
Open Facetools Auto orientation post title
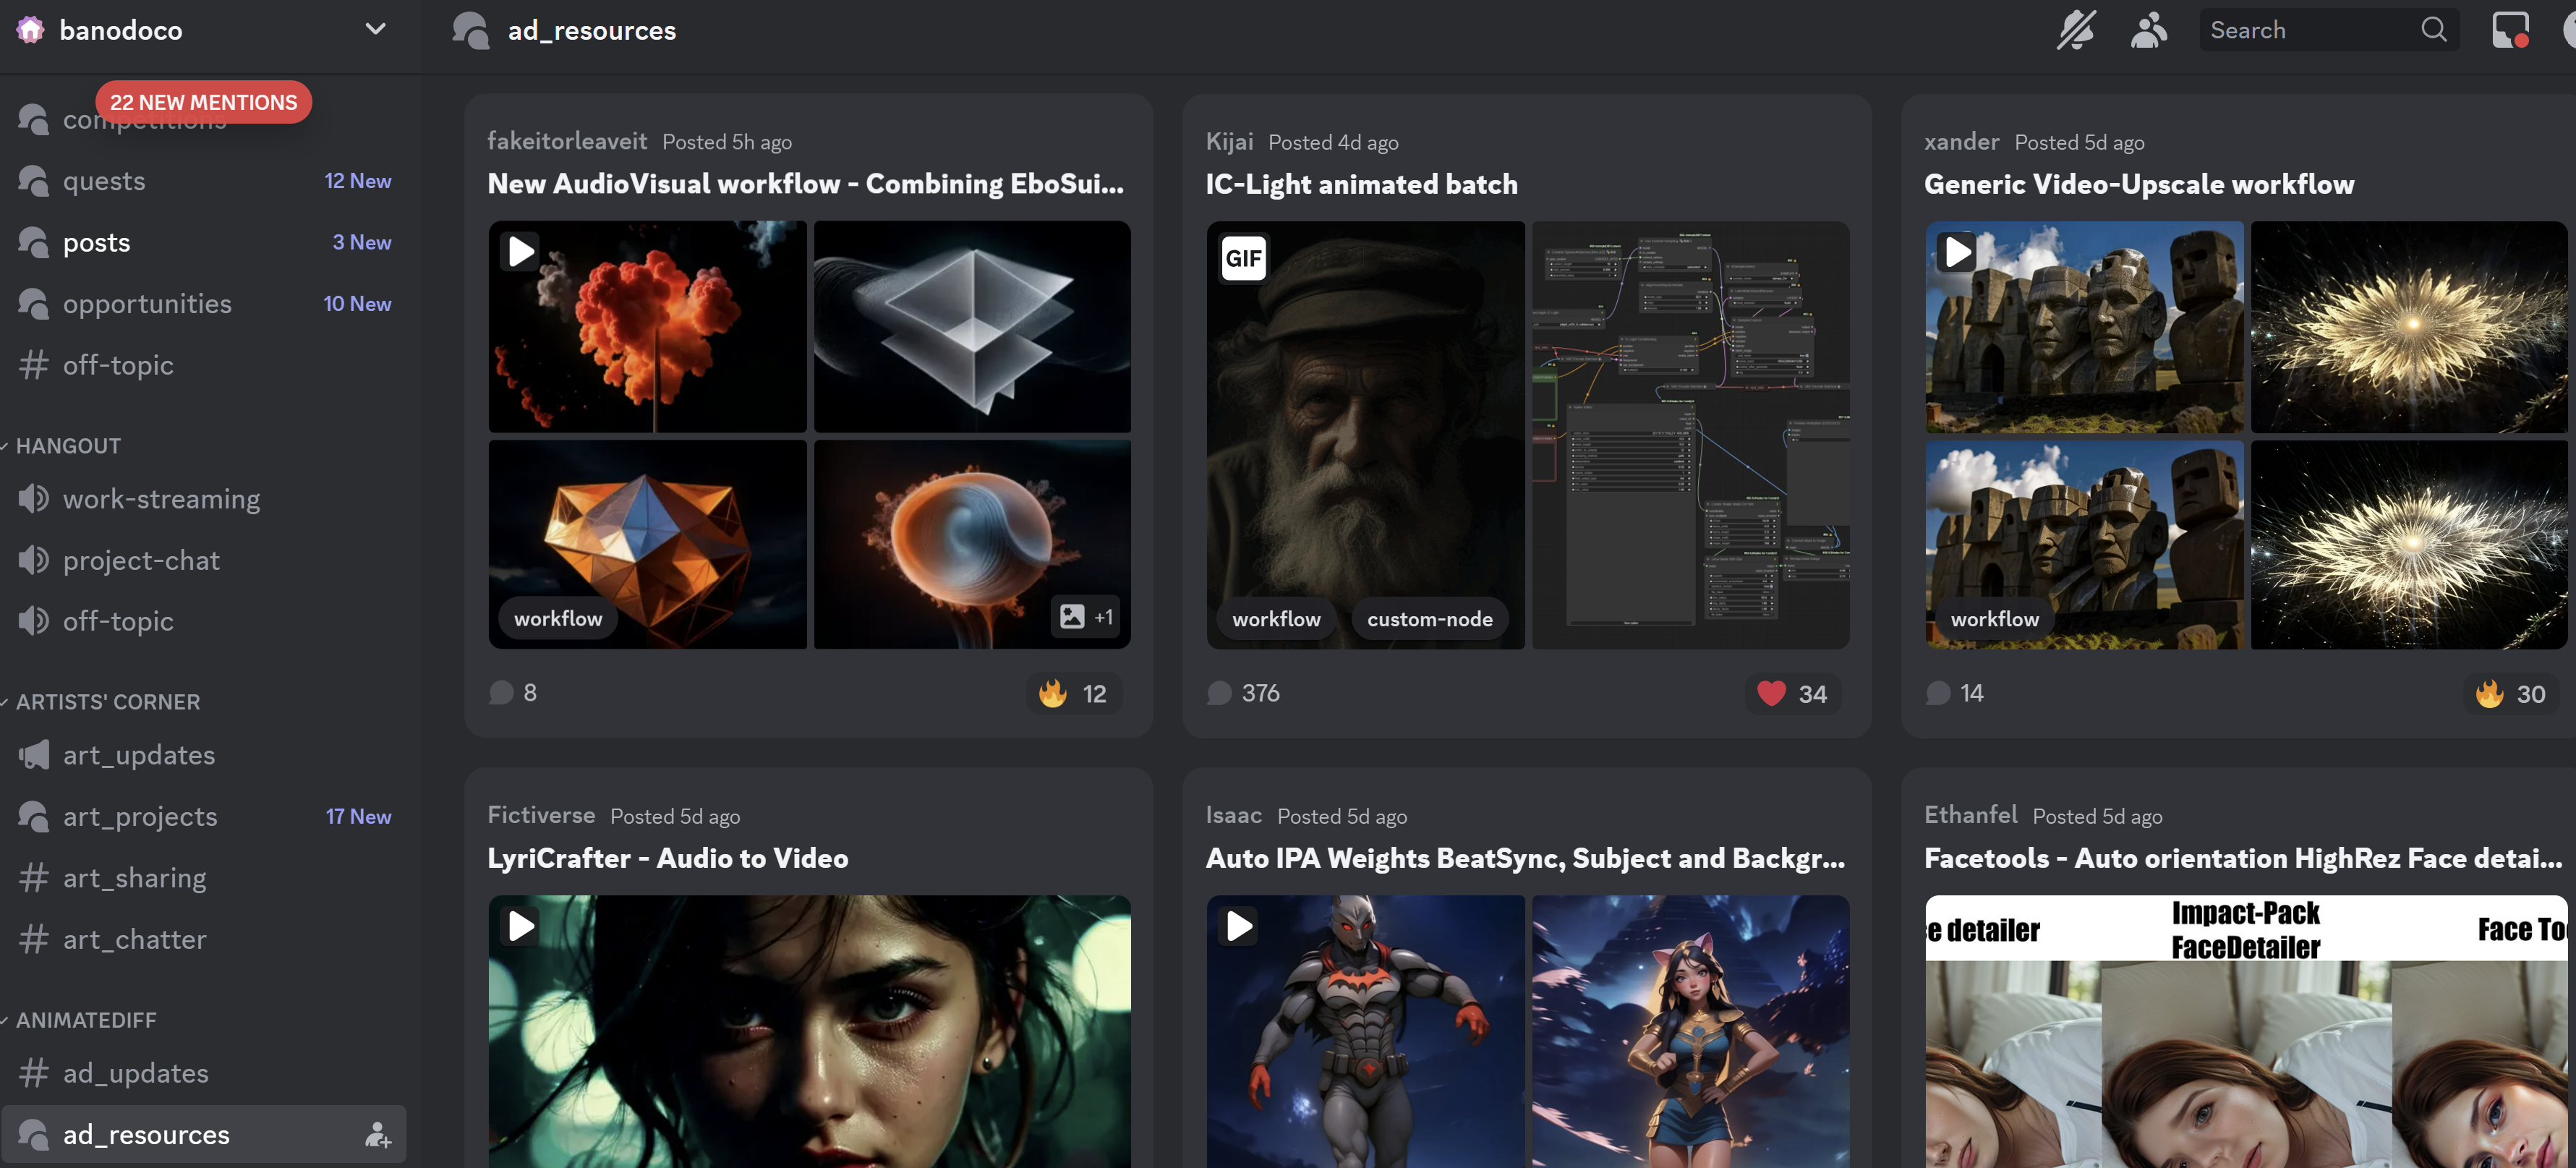[x=2243, y=858]
